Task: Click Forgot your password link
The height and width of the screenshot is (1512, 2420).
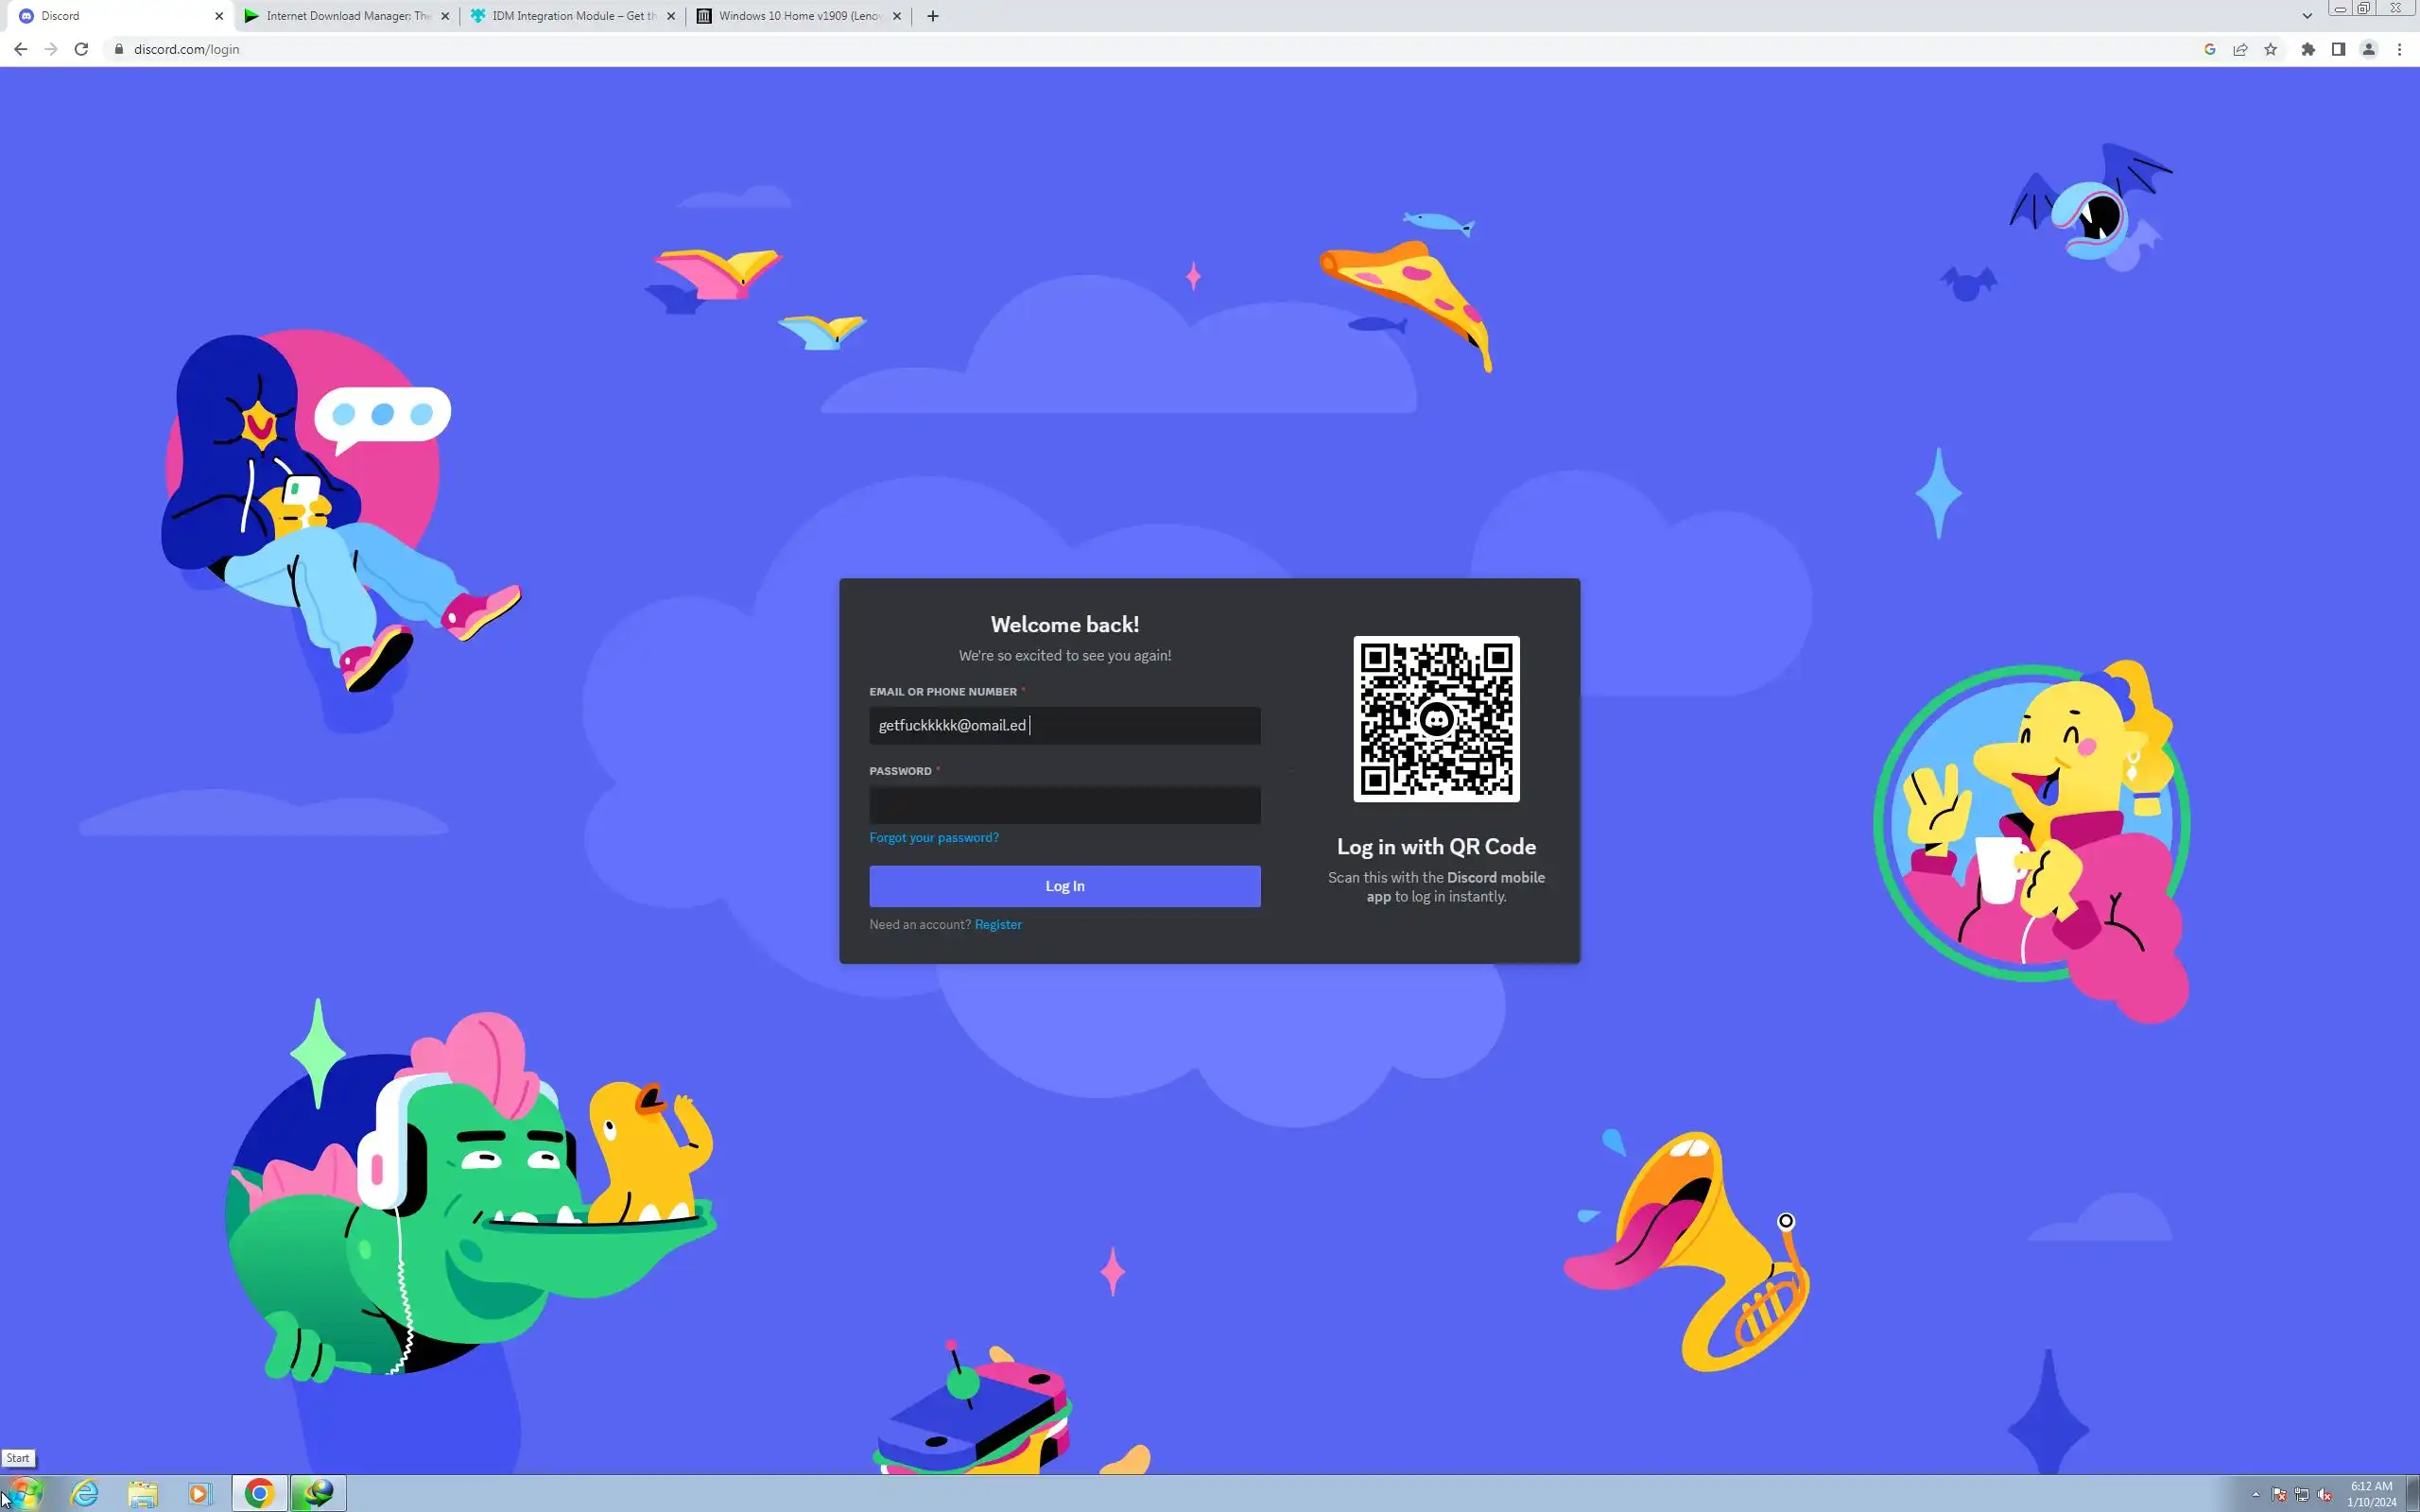Action: coord(933,837)
